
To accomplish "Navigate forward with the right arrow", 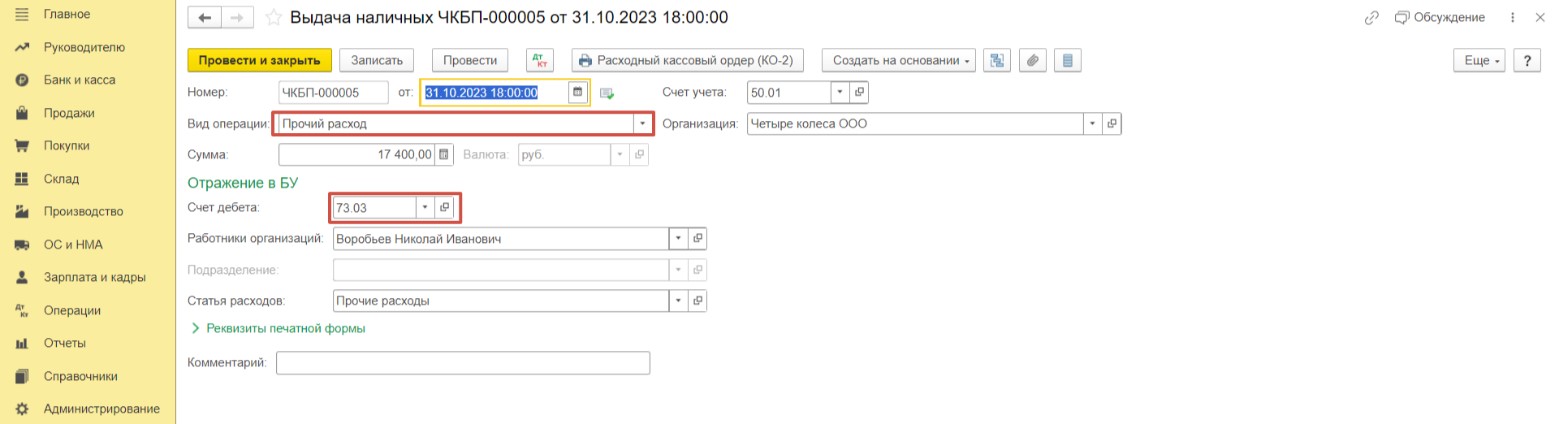I will point(237,18).
